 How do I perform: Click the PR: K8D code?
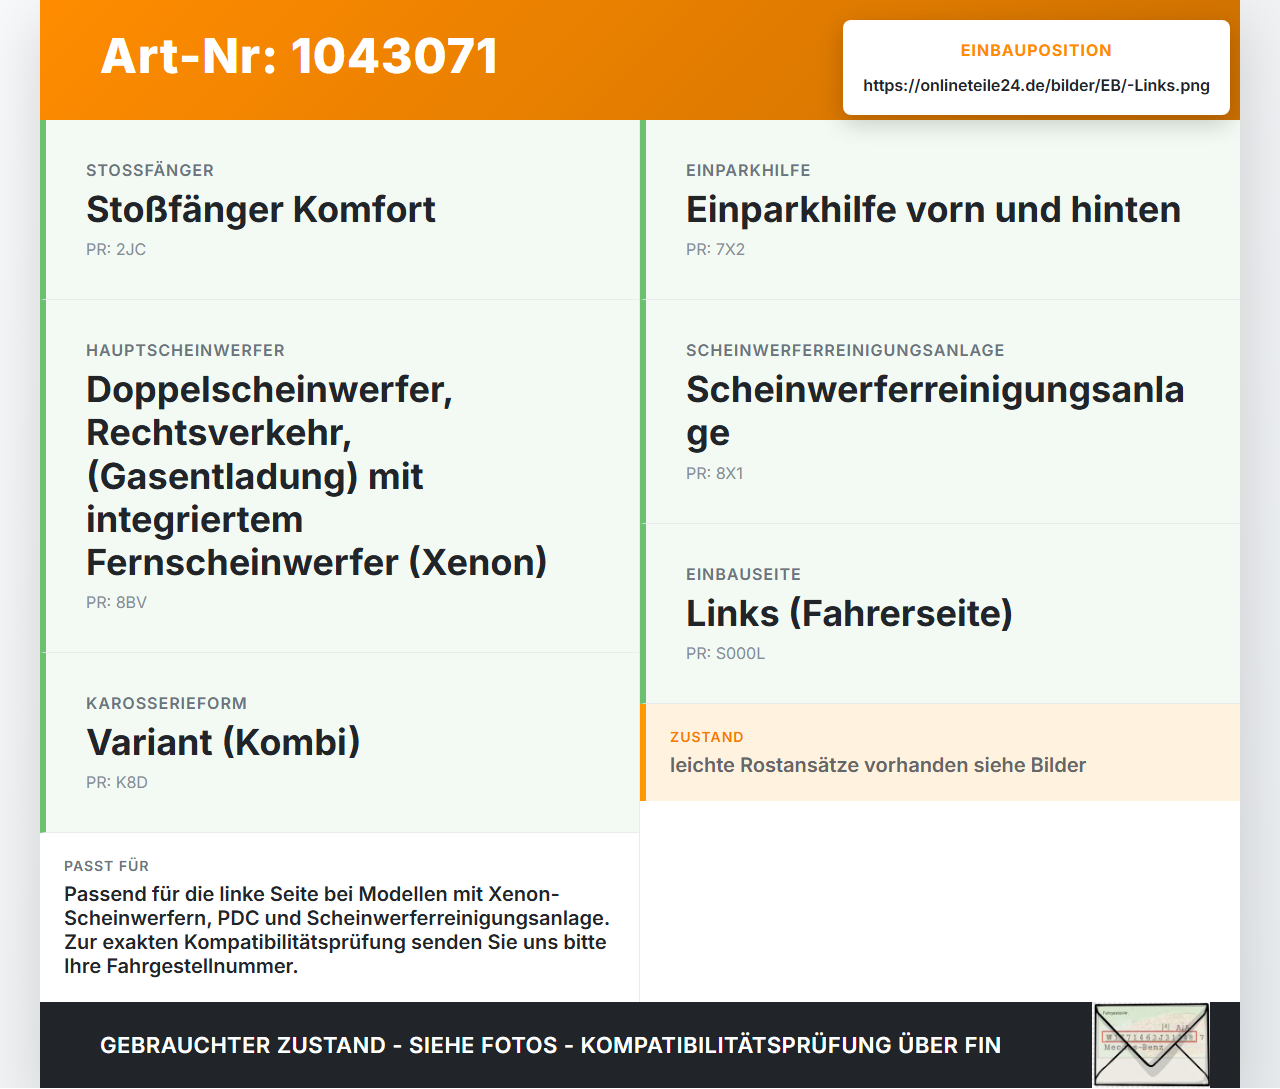(116, 782)
